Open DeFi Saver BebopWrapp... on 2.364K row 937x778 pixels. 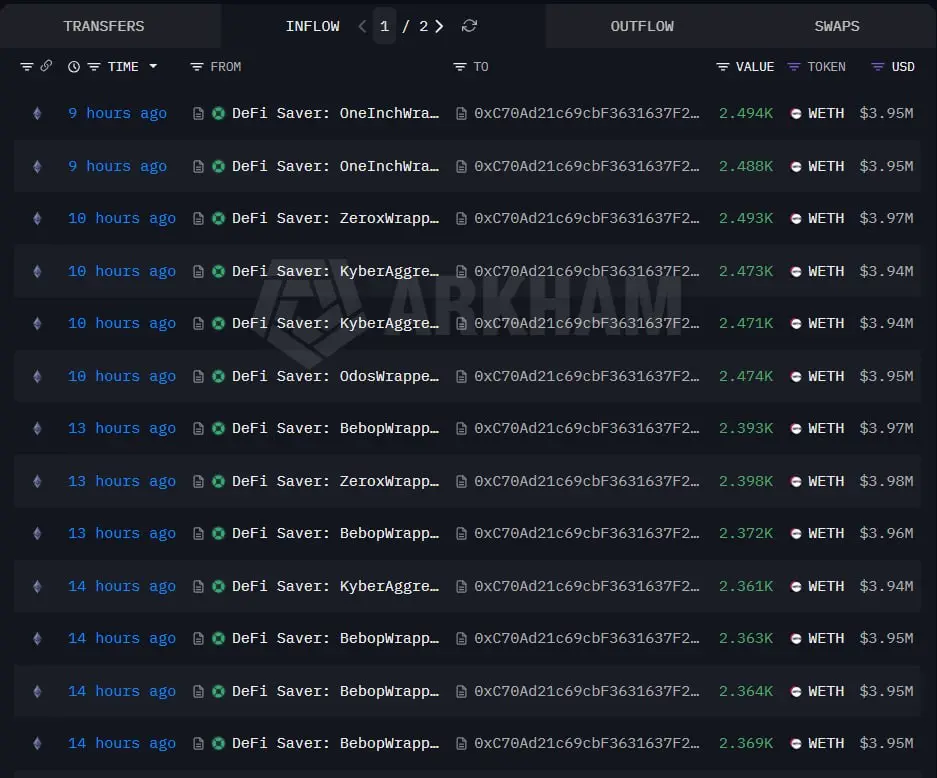pos(335,691)
